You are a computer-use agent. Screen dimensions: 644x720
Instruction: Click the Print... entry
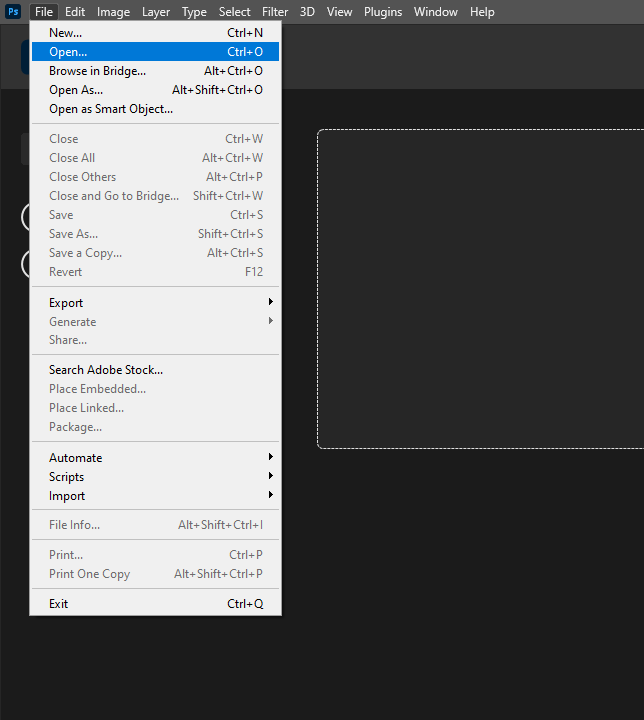pyautogui.click(x=155, y=555)
